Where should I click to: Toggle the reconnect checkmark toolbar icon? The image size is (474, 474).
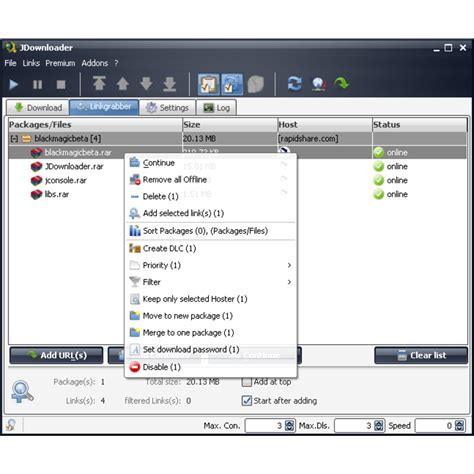pos(232,84)
